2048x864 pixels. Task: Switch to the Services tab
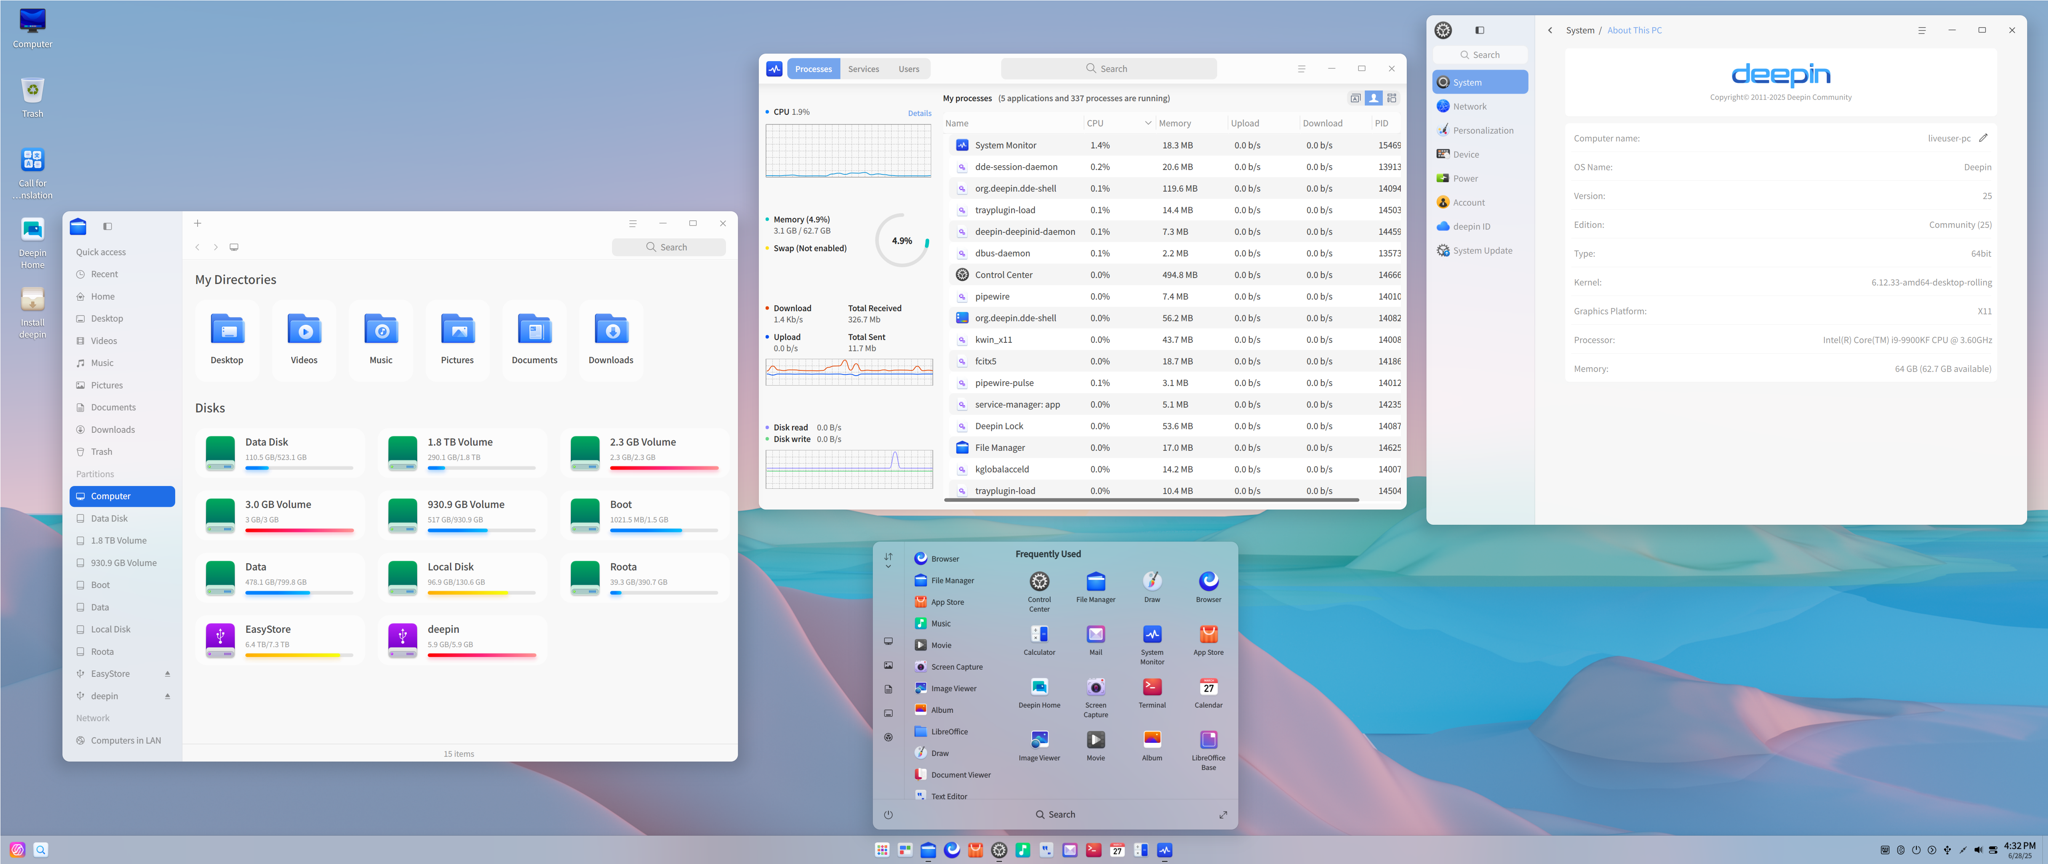(x=863, y=69)
